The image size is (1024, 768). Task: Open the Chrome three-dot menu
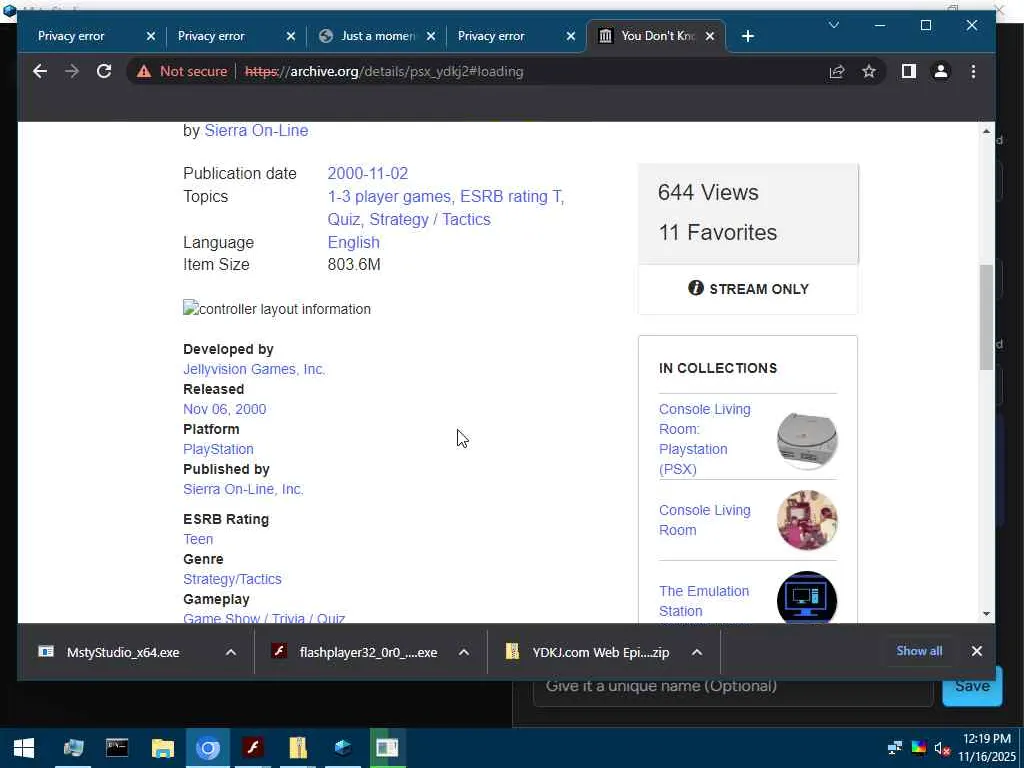pos(973,71)
